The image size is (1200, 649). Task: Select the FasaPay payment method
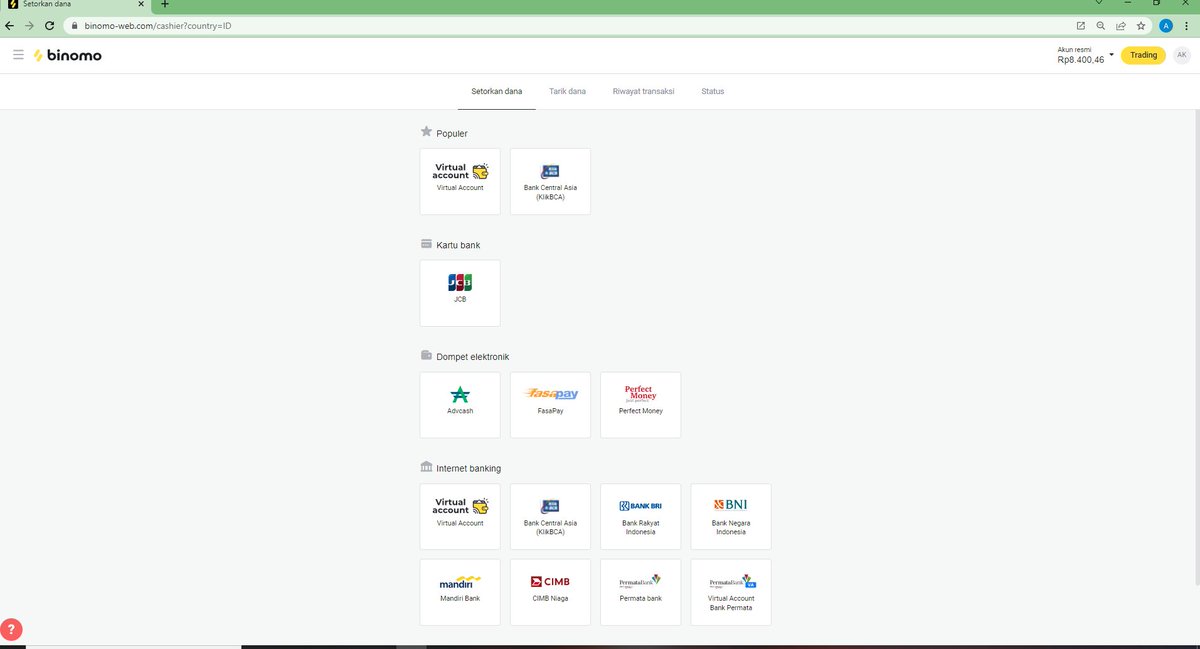tap(550, 405)
